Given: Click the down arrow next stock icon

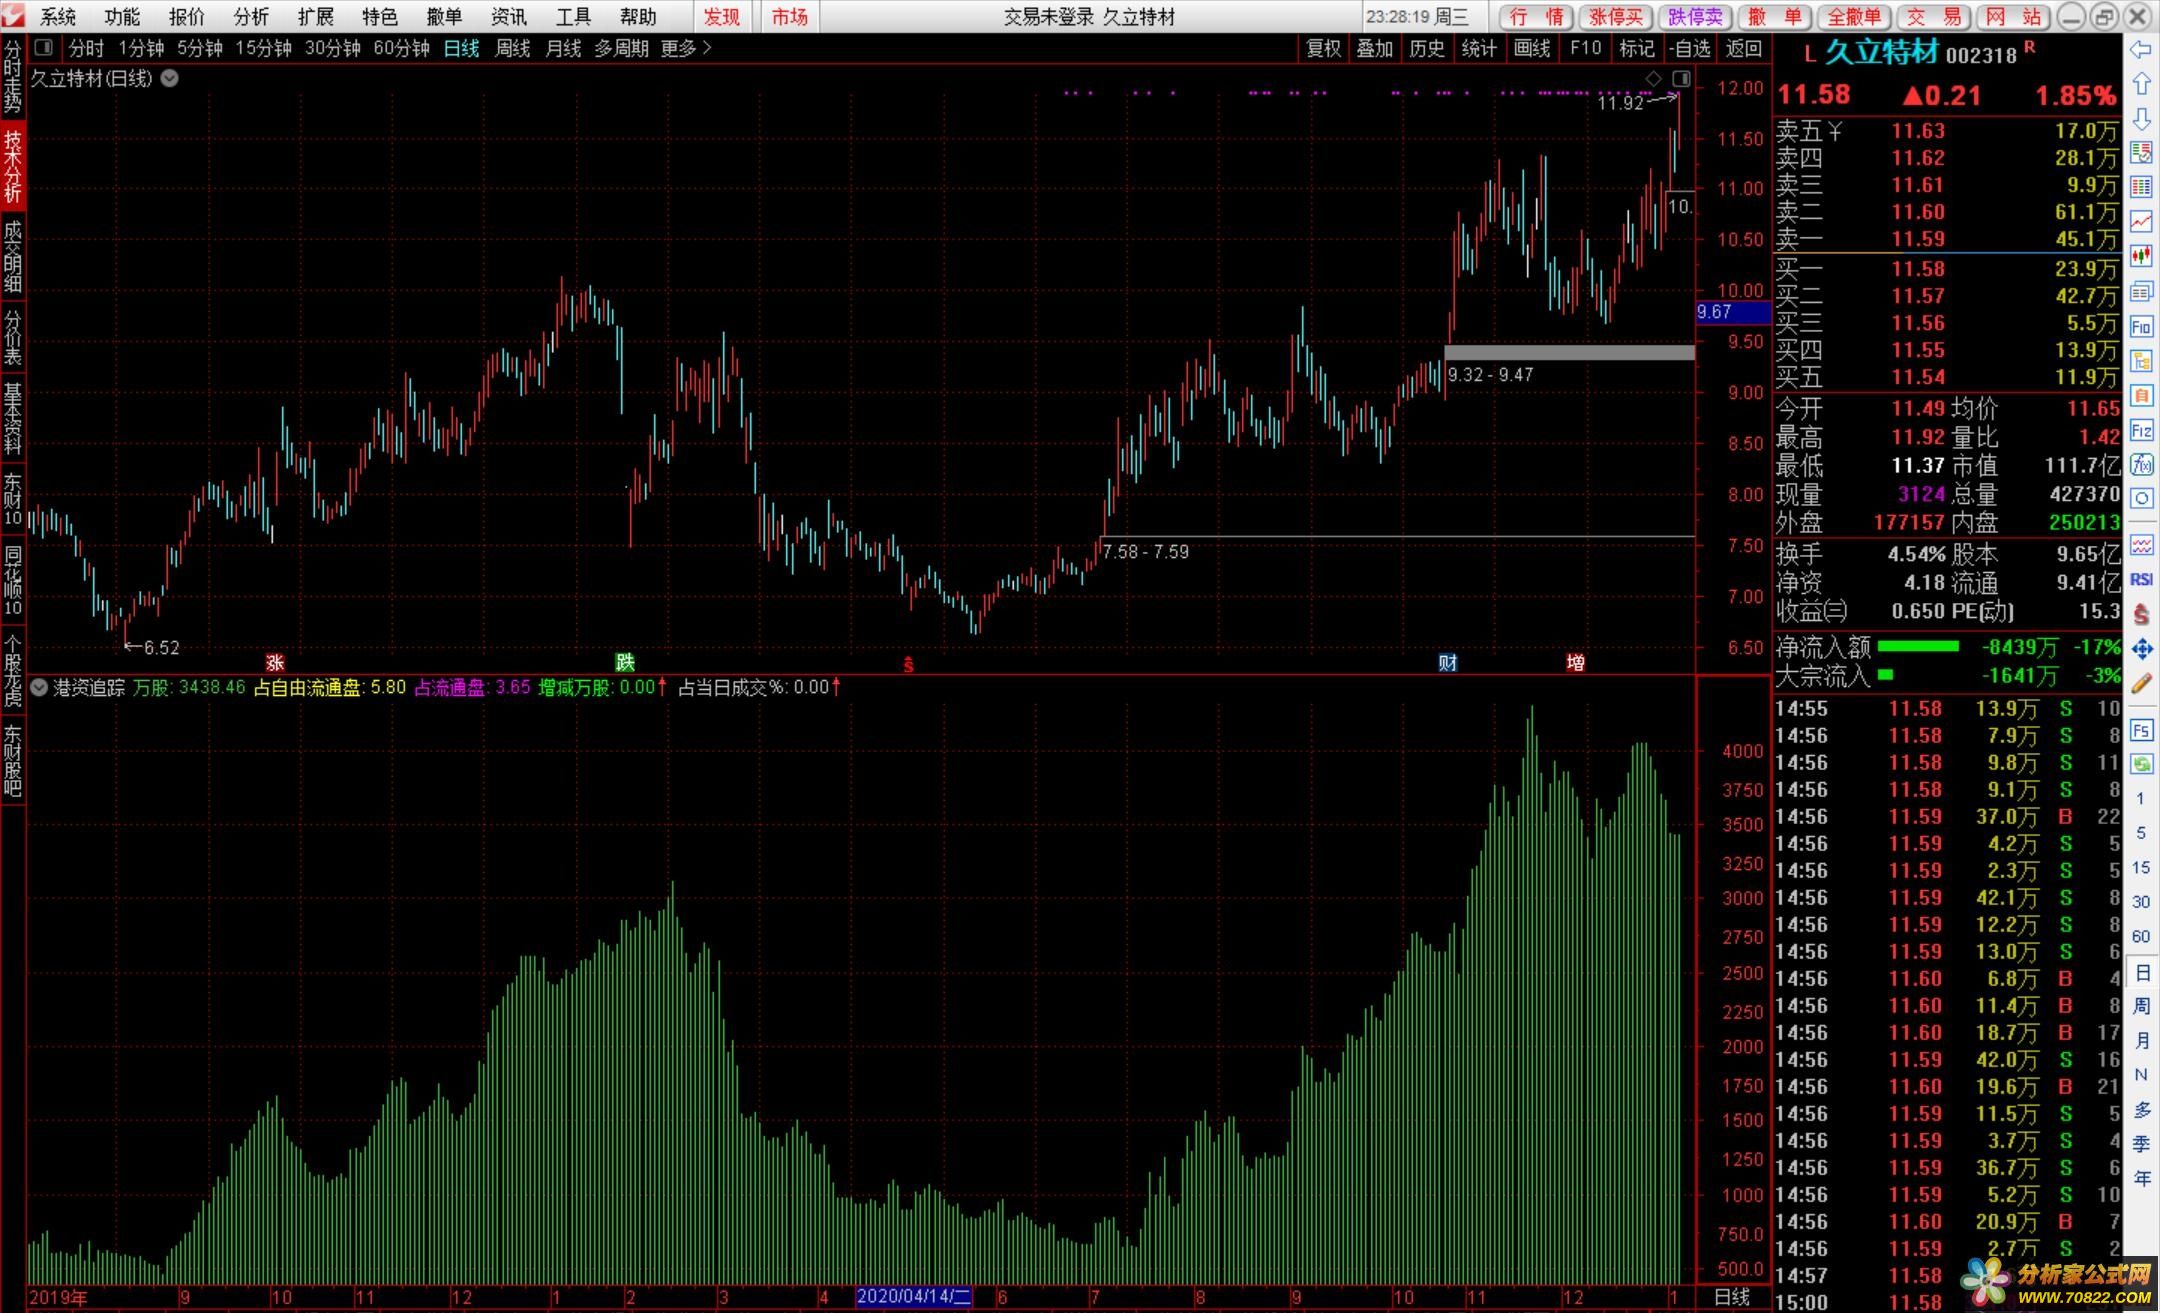Looking at the screenshot, I should point(2141,119).
